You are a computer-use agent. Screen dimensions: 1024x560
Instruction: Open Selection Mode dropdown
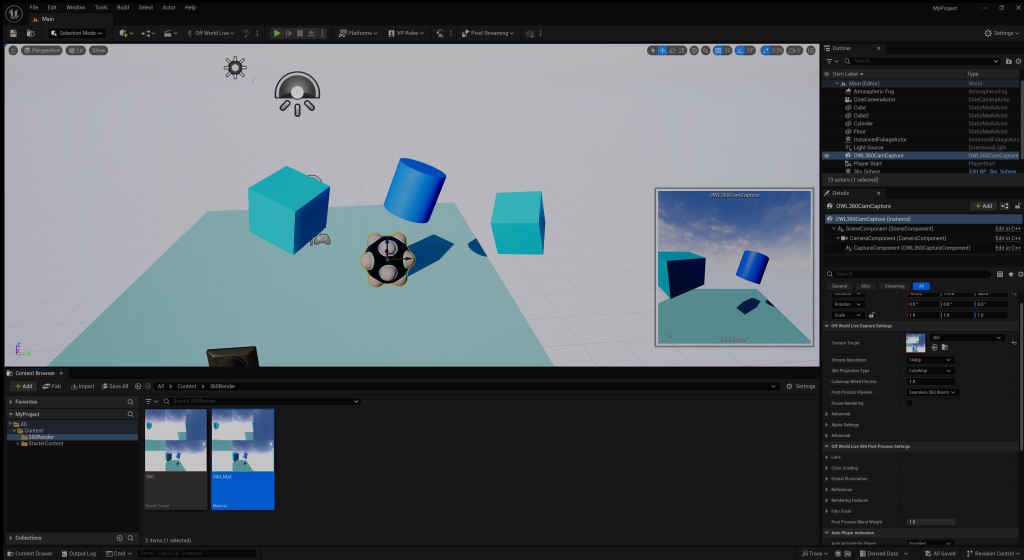(x=76, y=33)
